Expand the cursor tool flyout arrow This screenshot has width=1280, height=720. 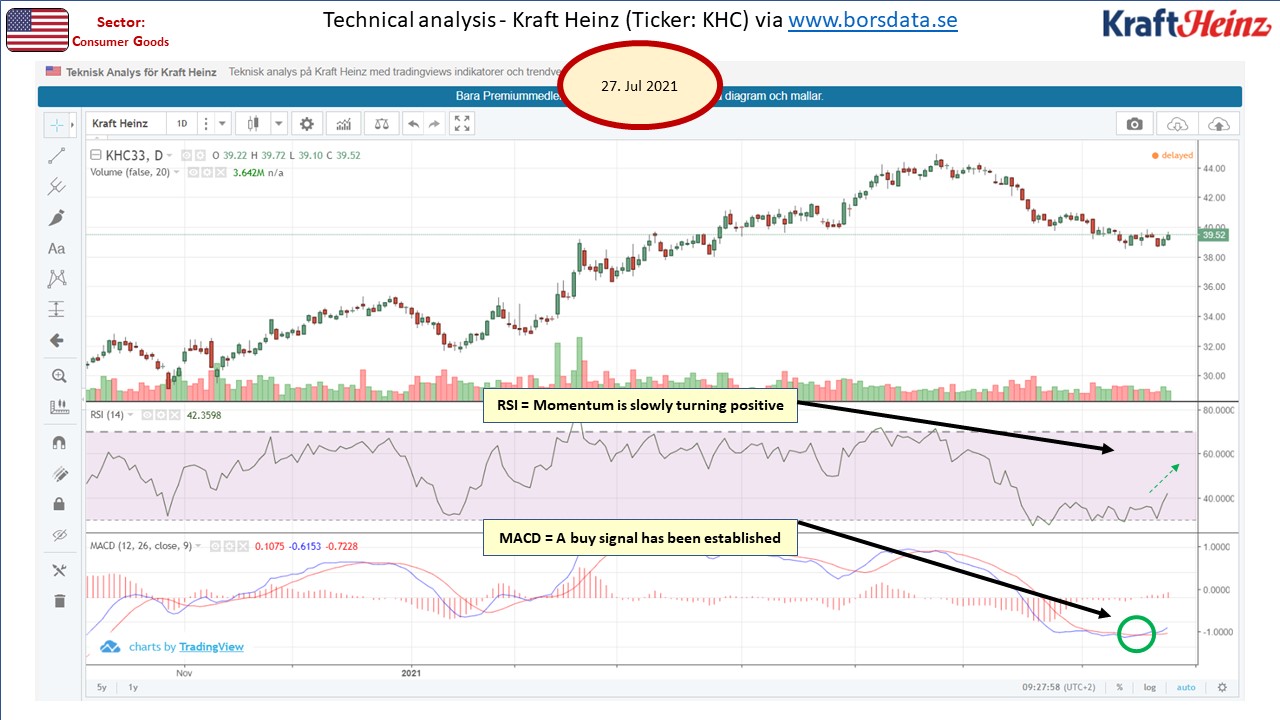pos(74,125)
